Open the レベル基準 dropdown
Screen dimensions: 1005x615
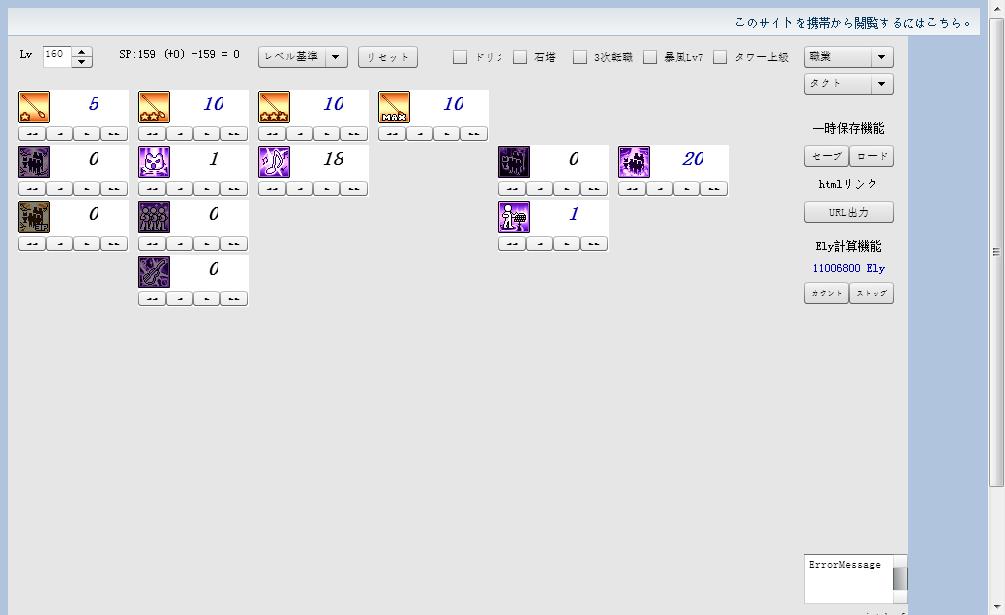[303, 56]
